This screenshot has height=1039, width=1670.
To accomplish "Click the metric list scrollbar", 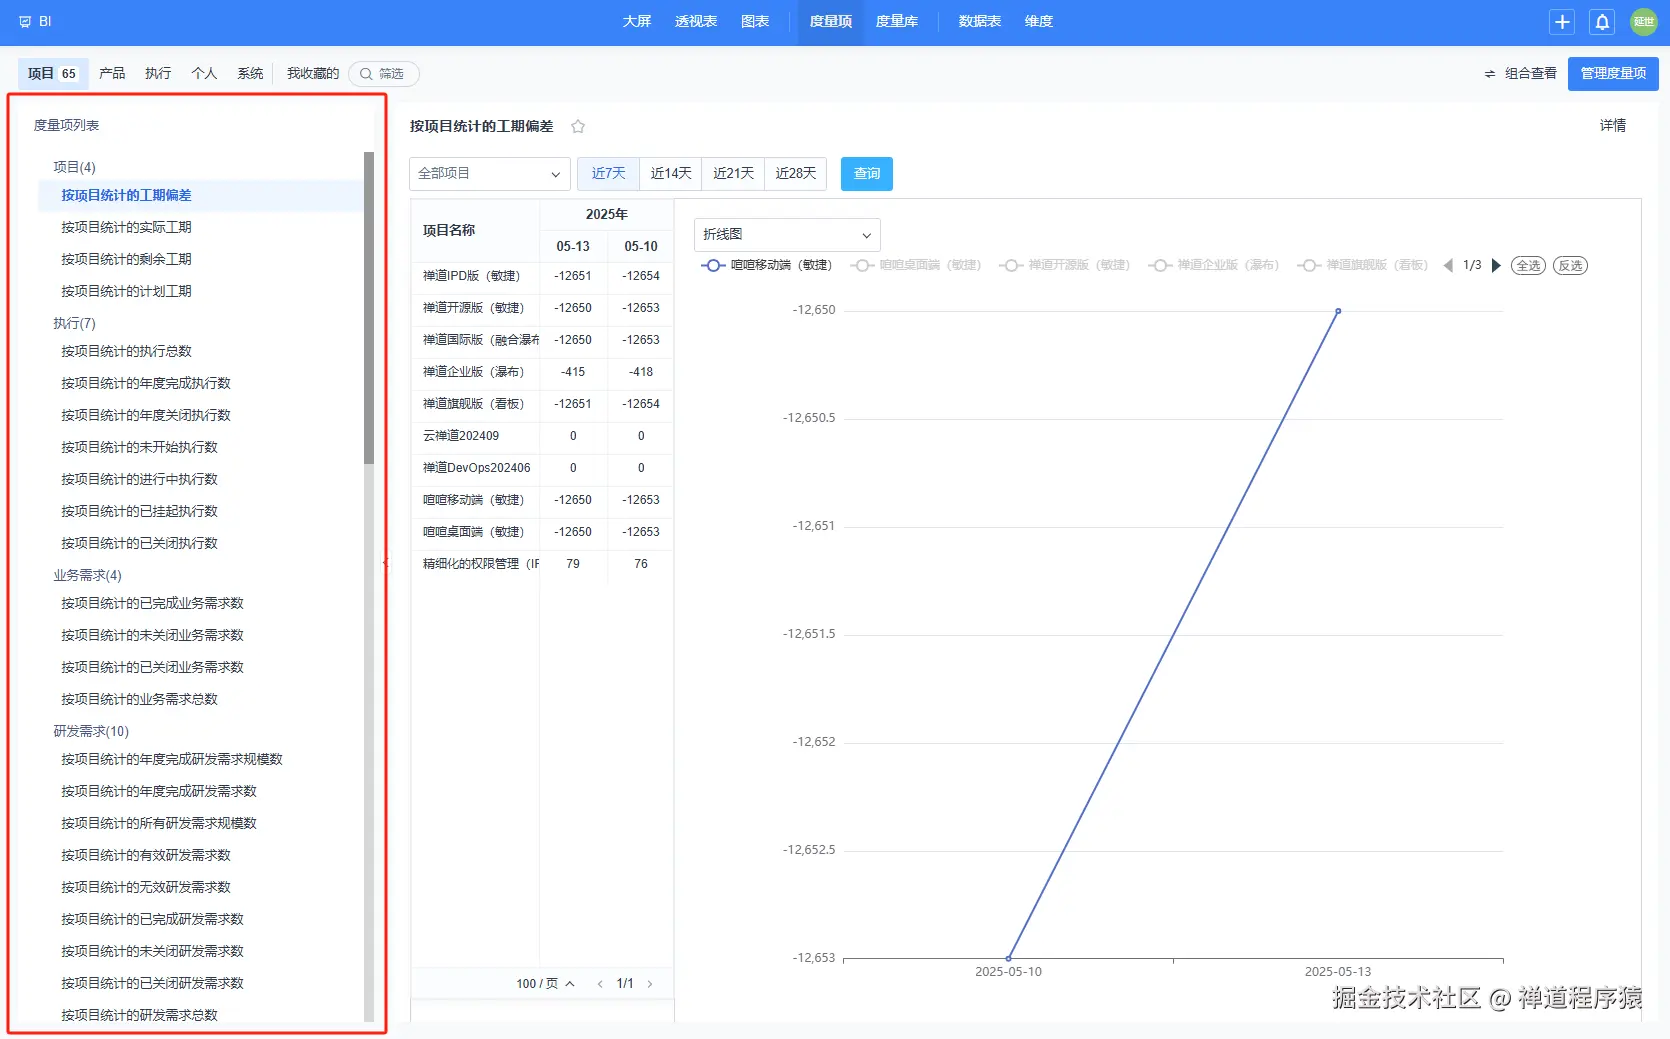I will pos(369,308).
